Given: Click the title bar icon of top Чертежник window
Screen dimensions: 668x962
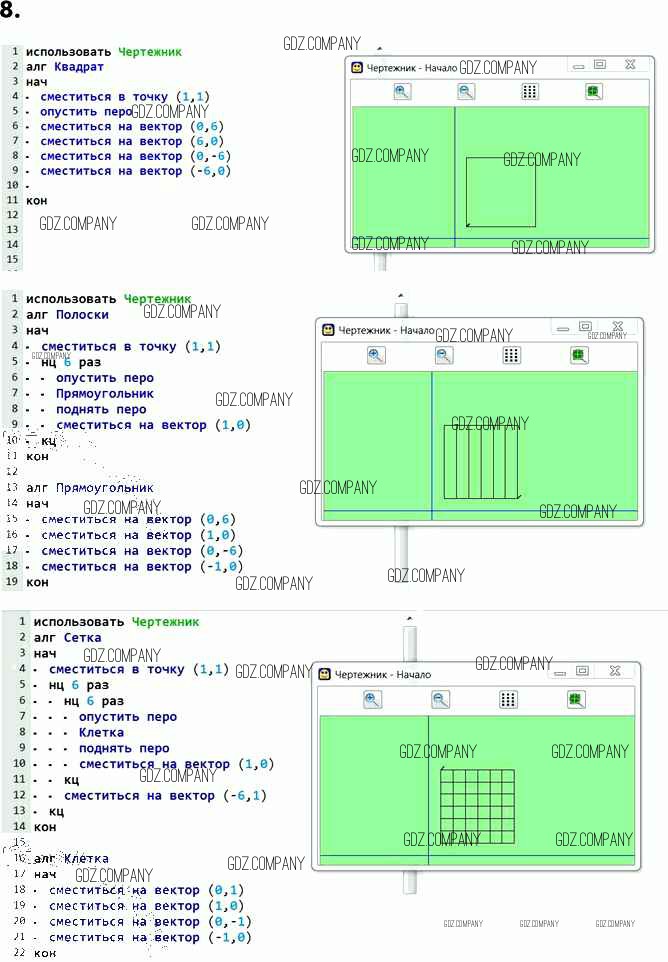Looking at the screenshot, I should pyautogui.click(x=357, y=67).
